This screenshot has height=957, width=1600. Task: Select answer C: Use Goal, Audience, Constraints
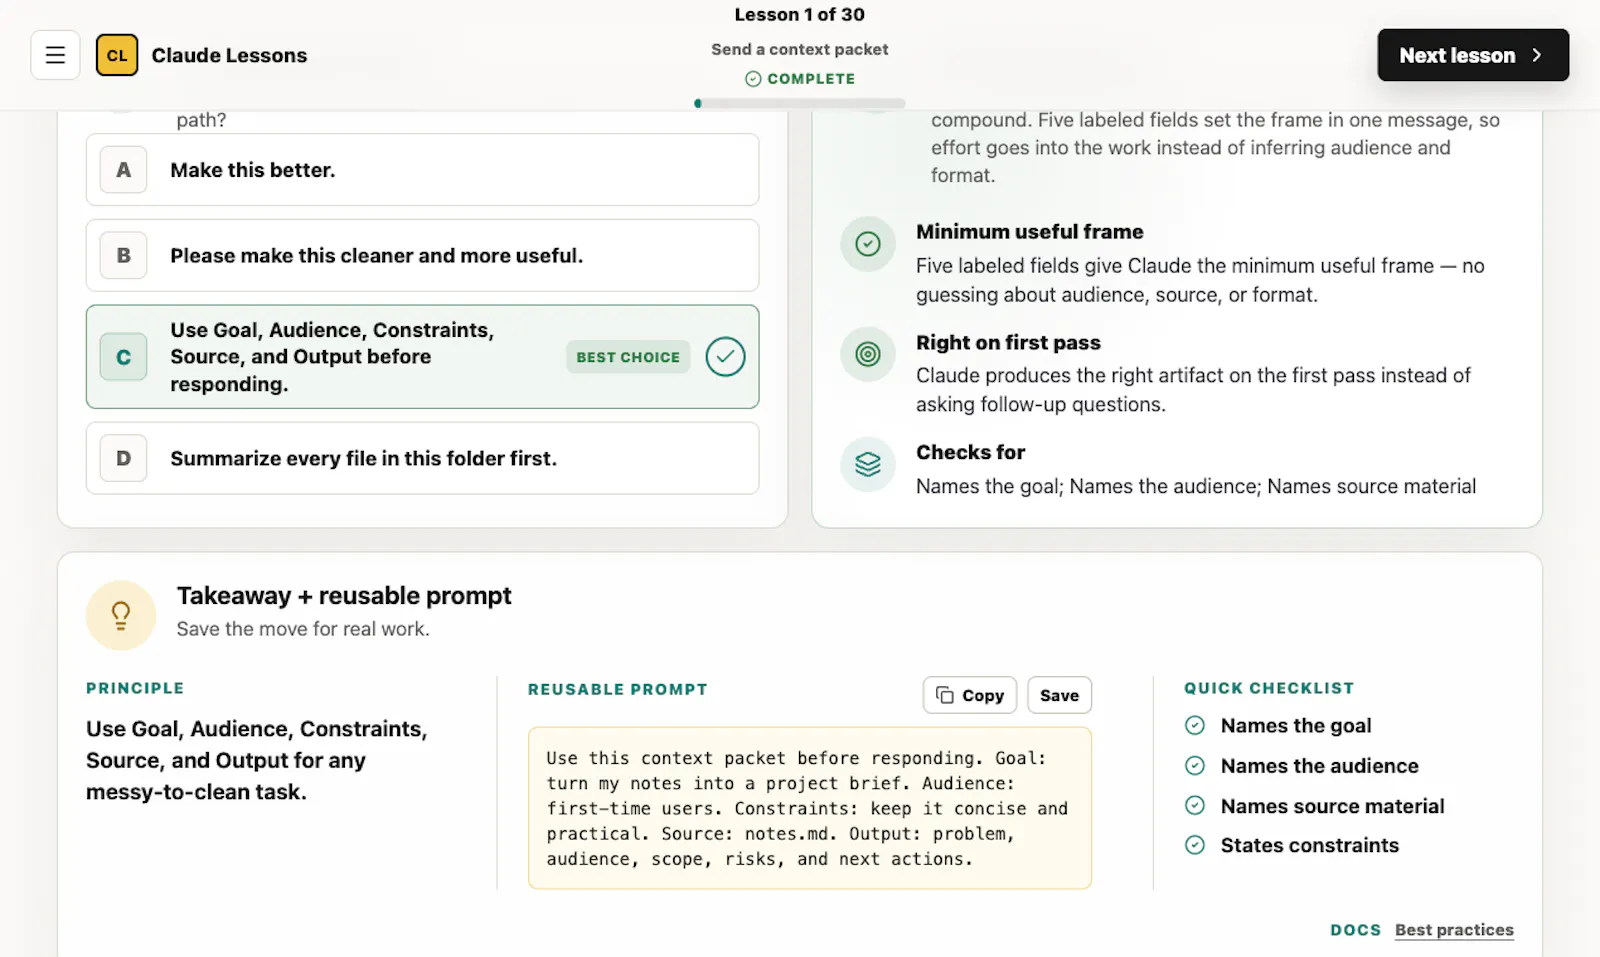[422, 357]
